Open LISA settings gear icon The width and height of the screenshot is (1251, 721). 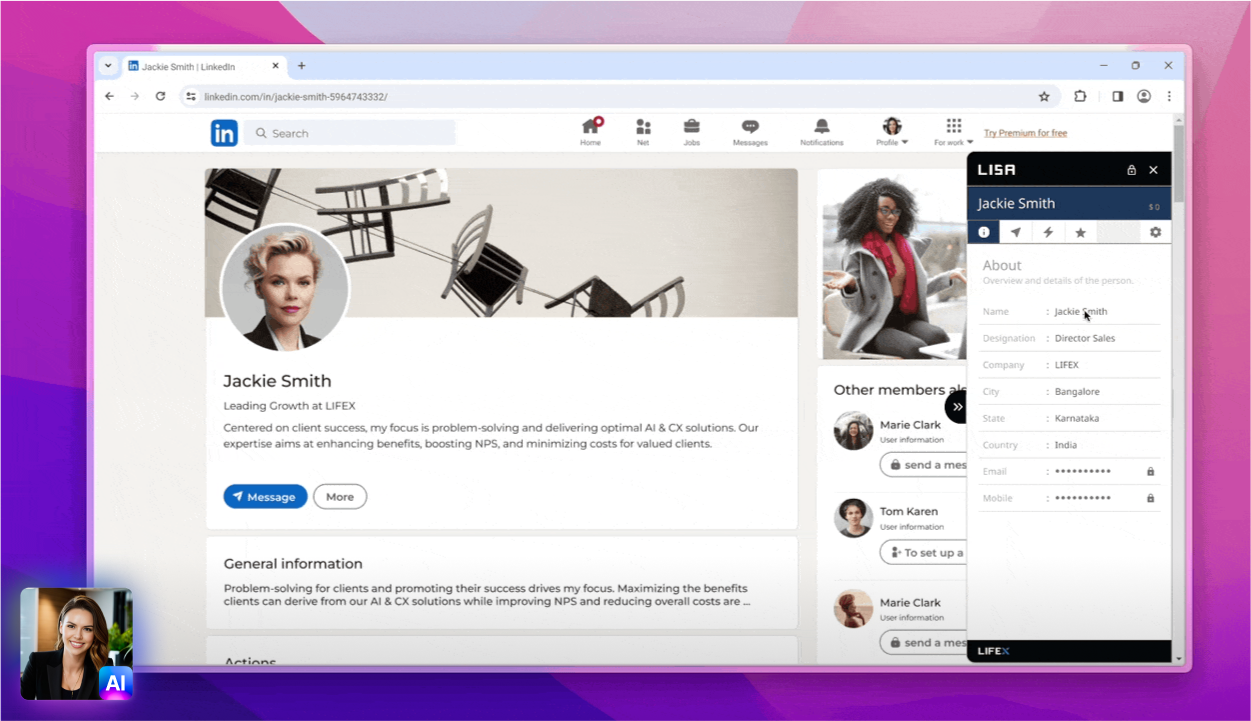(1155, 232)
